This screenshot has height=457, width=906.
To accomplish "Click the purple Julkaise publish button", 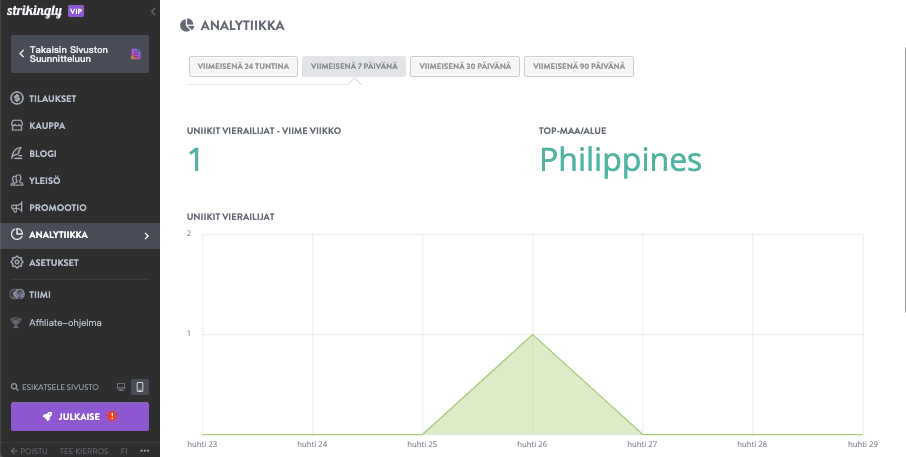I will point(80,416).
